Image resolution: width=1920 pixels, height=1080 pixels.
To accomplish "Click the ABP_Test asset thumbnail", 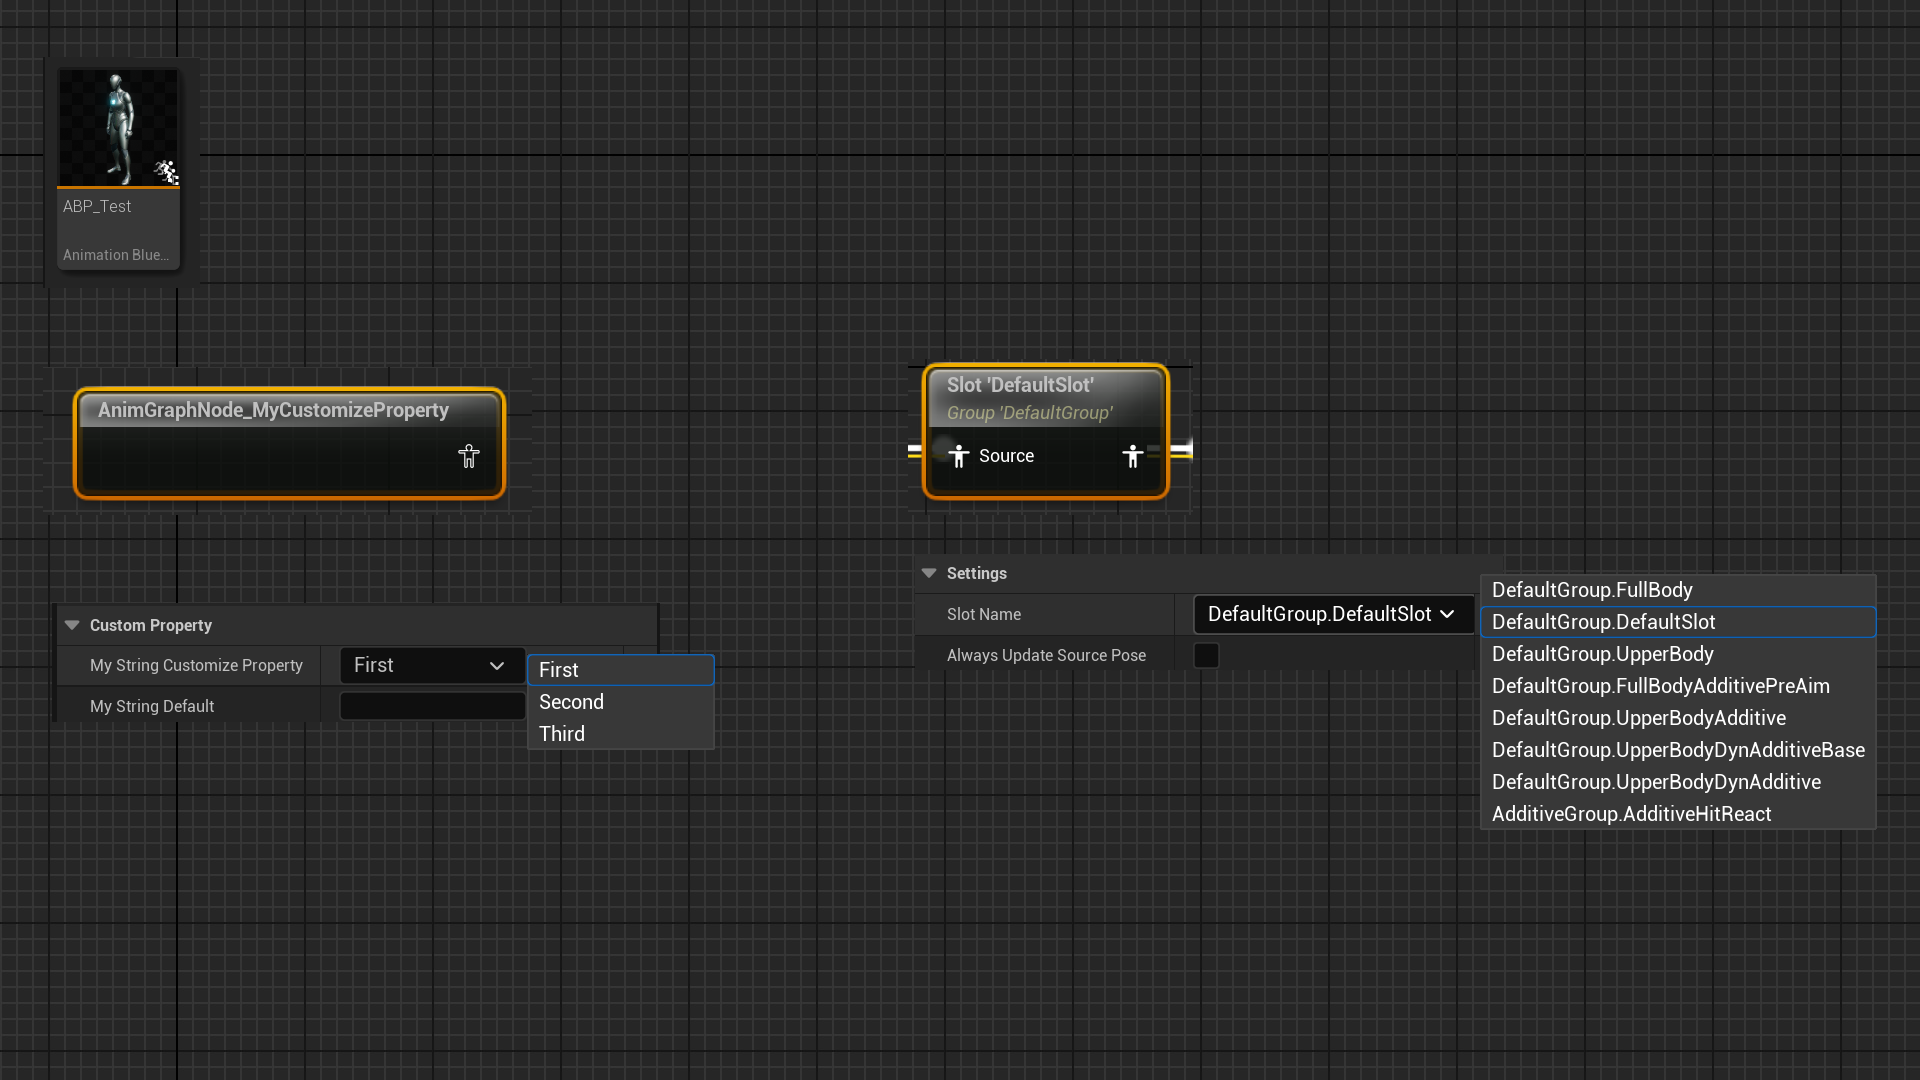I will (118, 127).
